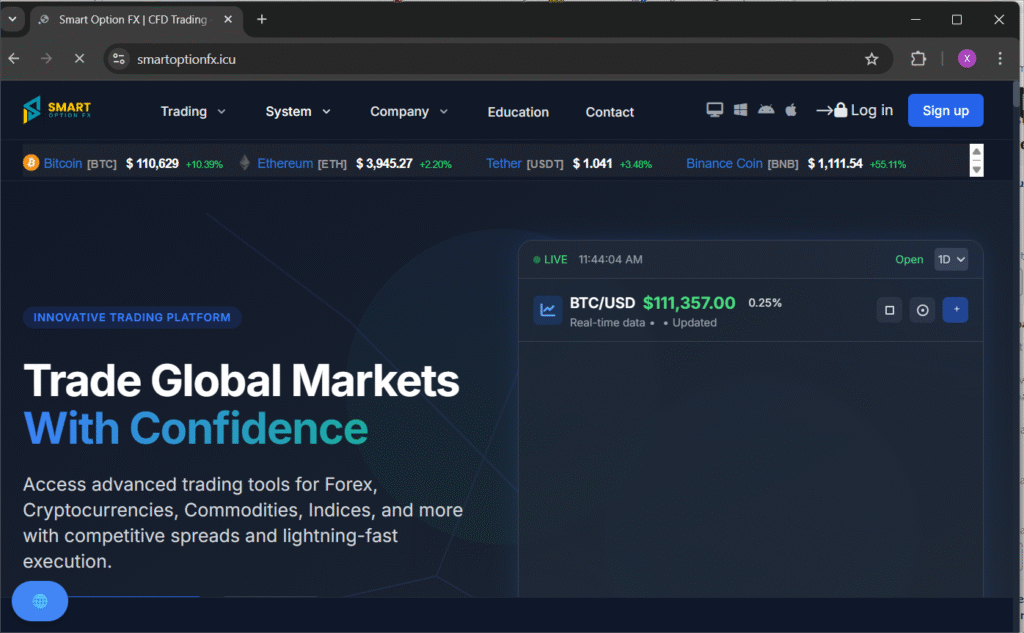Toggle the target record icon on the chart widget

tap(922, 310)
